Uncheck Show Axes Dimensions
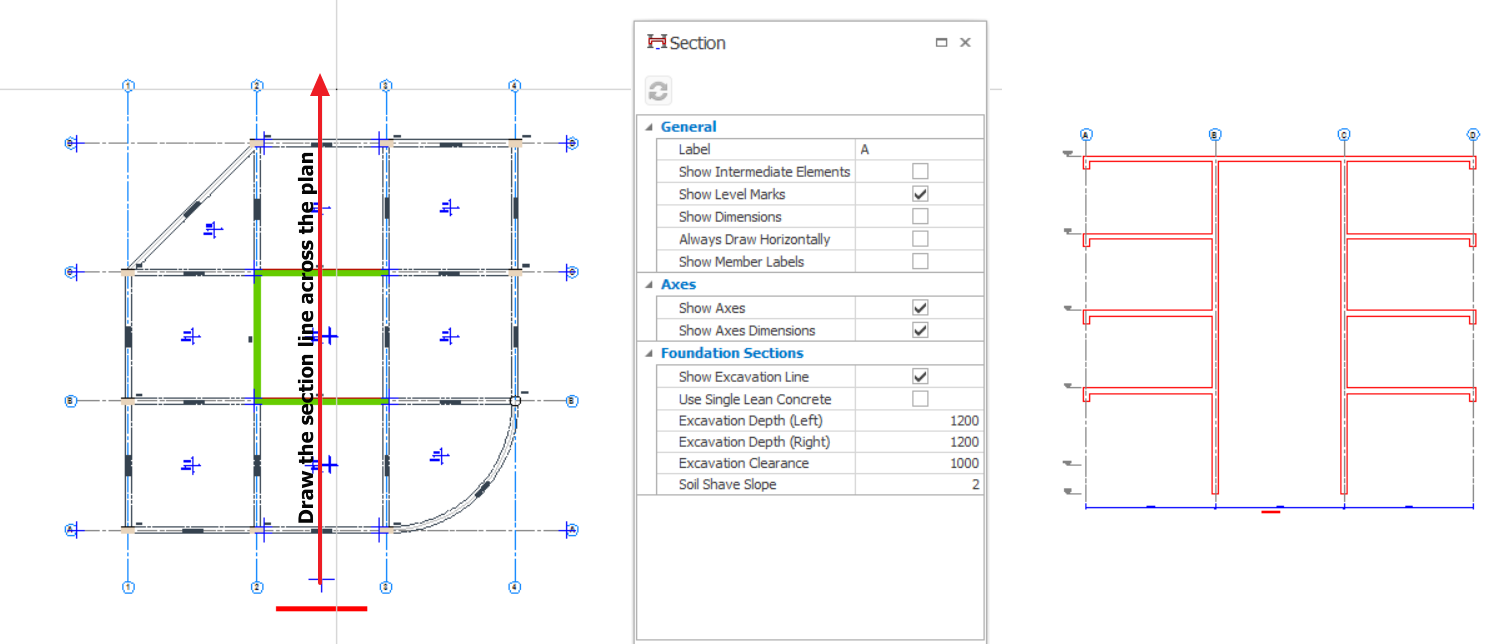The width and height of the screenshot is (1510, 644). (920, 330)
